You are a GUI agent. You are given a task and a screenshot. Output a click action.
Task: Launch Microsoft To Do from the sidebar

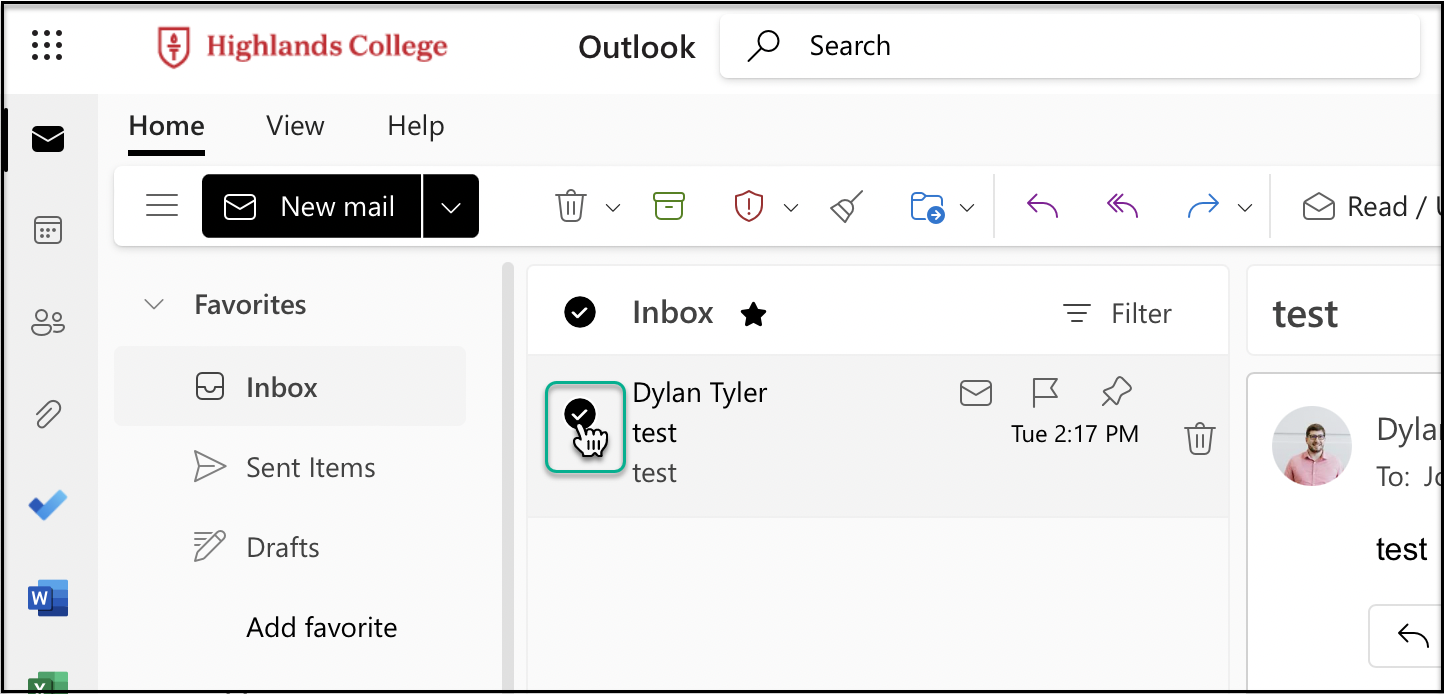47,506
